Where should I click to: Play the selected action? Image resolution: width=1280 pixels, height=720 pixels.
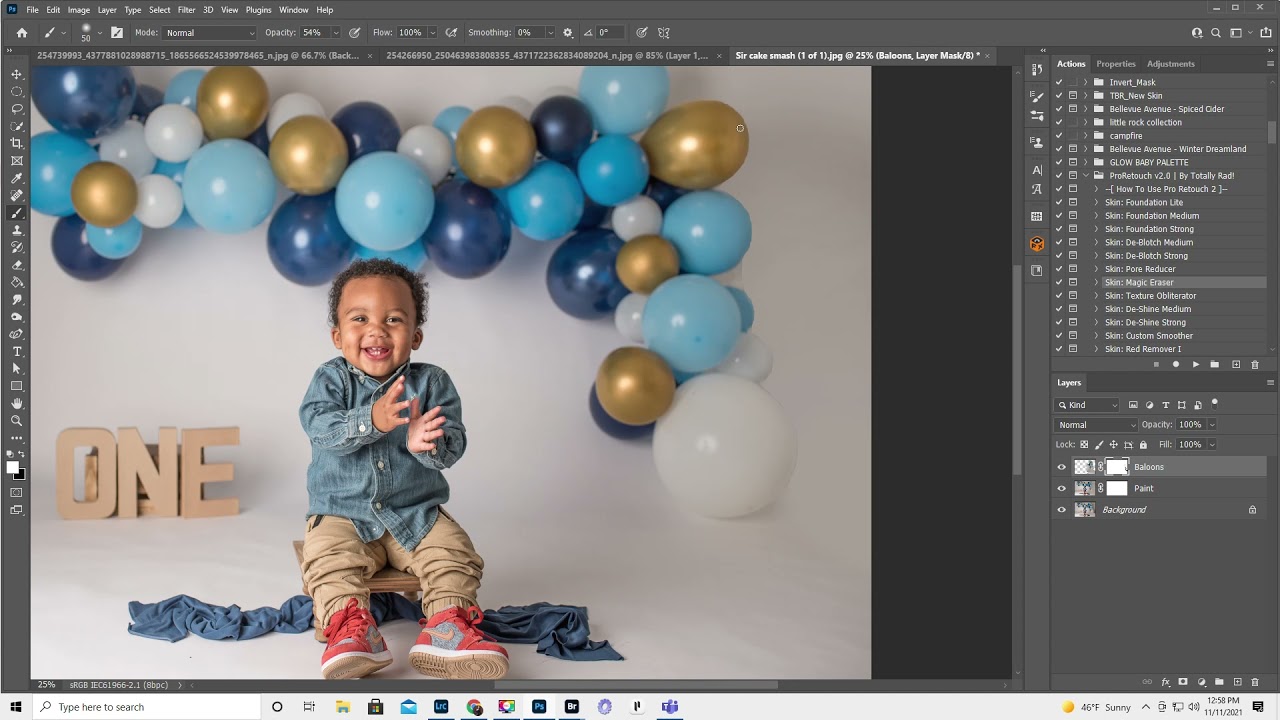tap(1195, 365)
